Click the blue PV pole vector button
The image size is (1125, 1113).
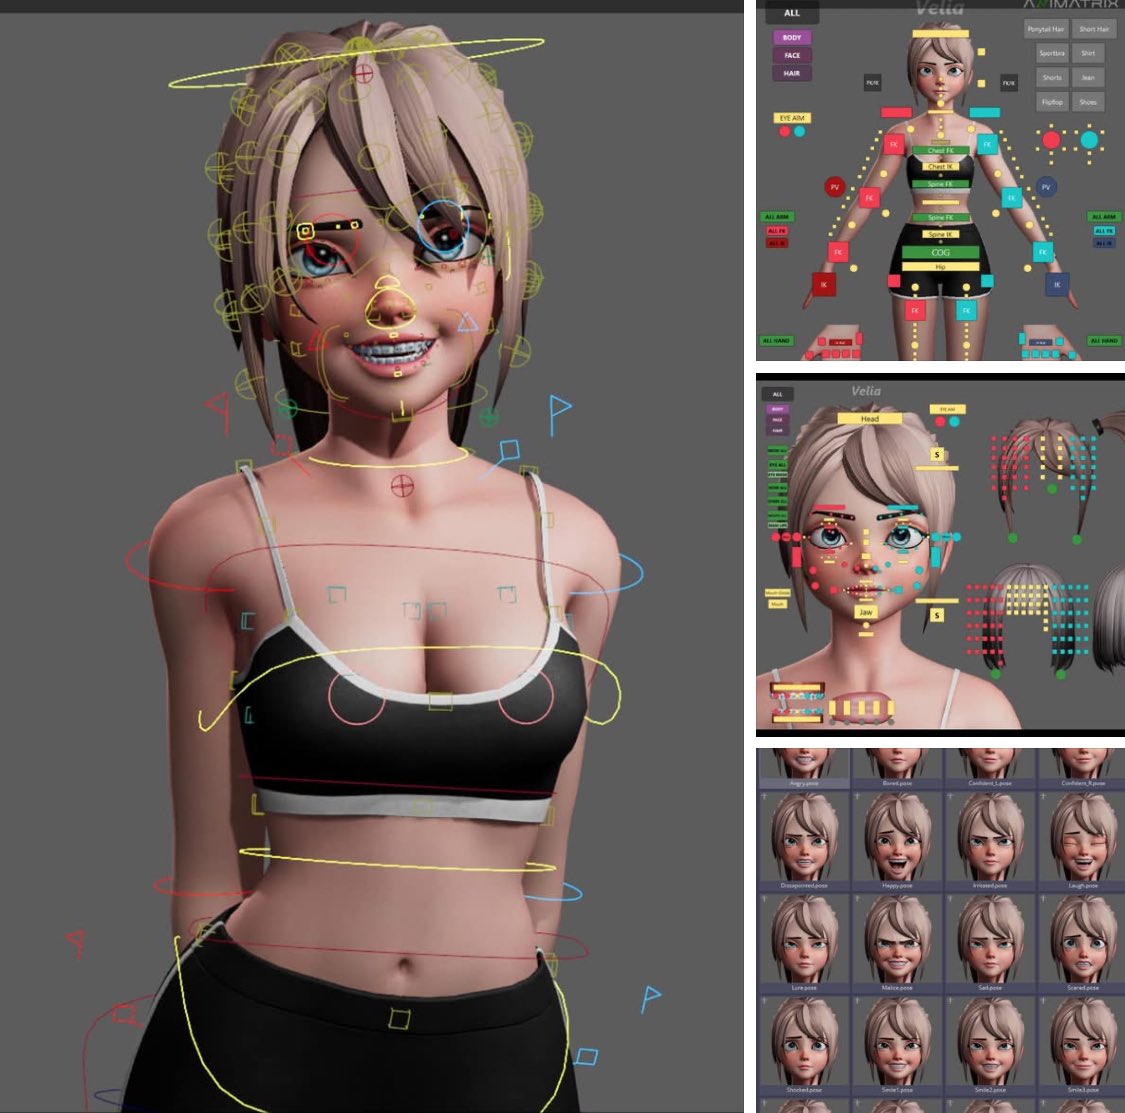[x=1046, y=187]
